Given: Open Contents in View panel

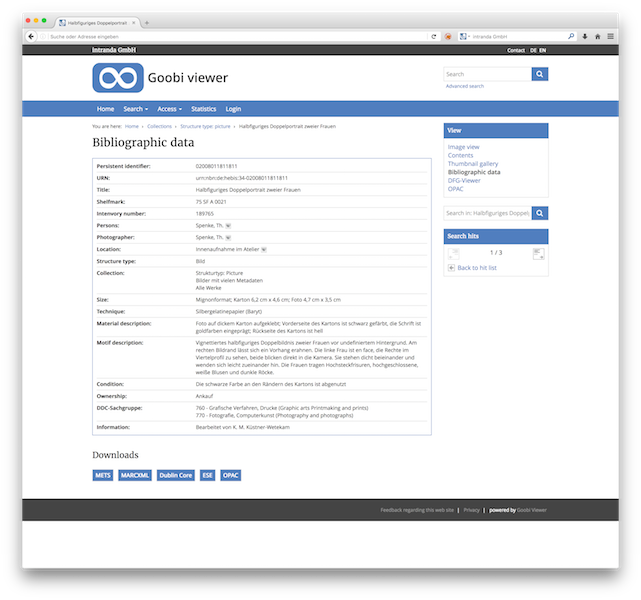Looking at the screenshot, I should pyautogui.click(x=460, y=155).
